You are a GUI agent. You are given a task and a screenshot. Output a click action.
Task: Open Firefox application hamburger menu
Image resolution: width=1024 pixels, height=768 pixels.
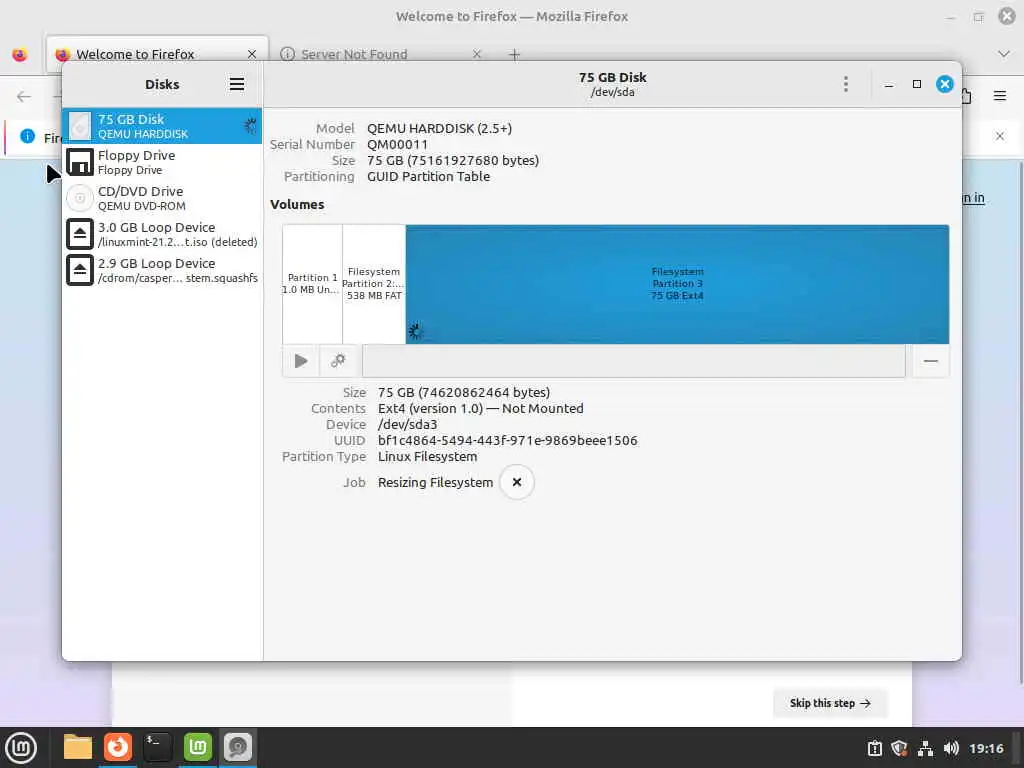tap(999, 96)
